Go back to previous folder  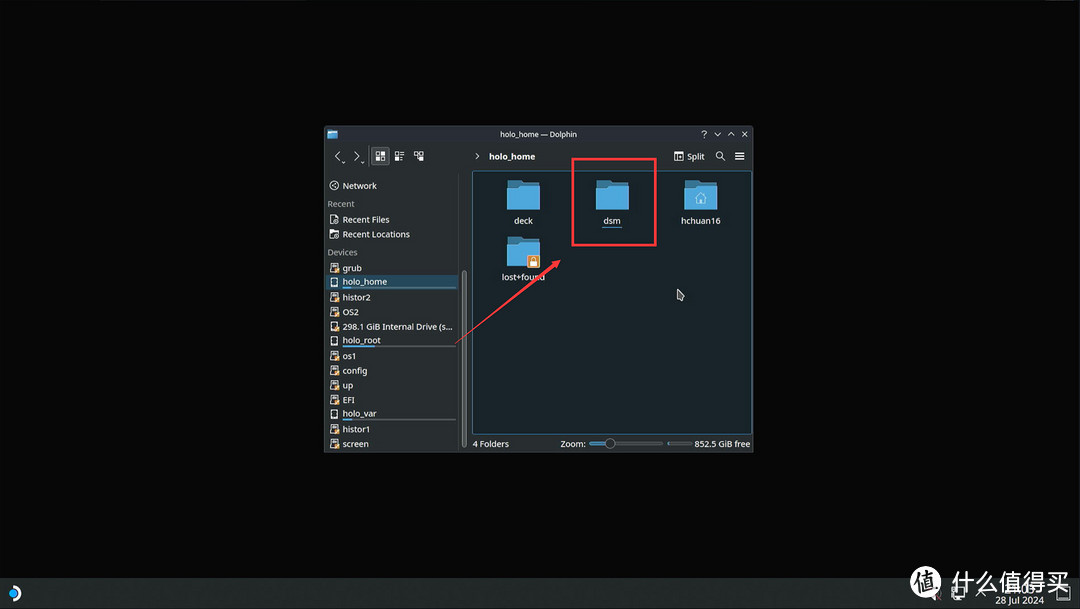(338, 157)
